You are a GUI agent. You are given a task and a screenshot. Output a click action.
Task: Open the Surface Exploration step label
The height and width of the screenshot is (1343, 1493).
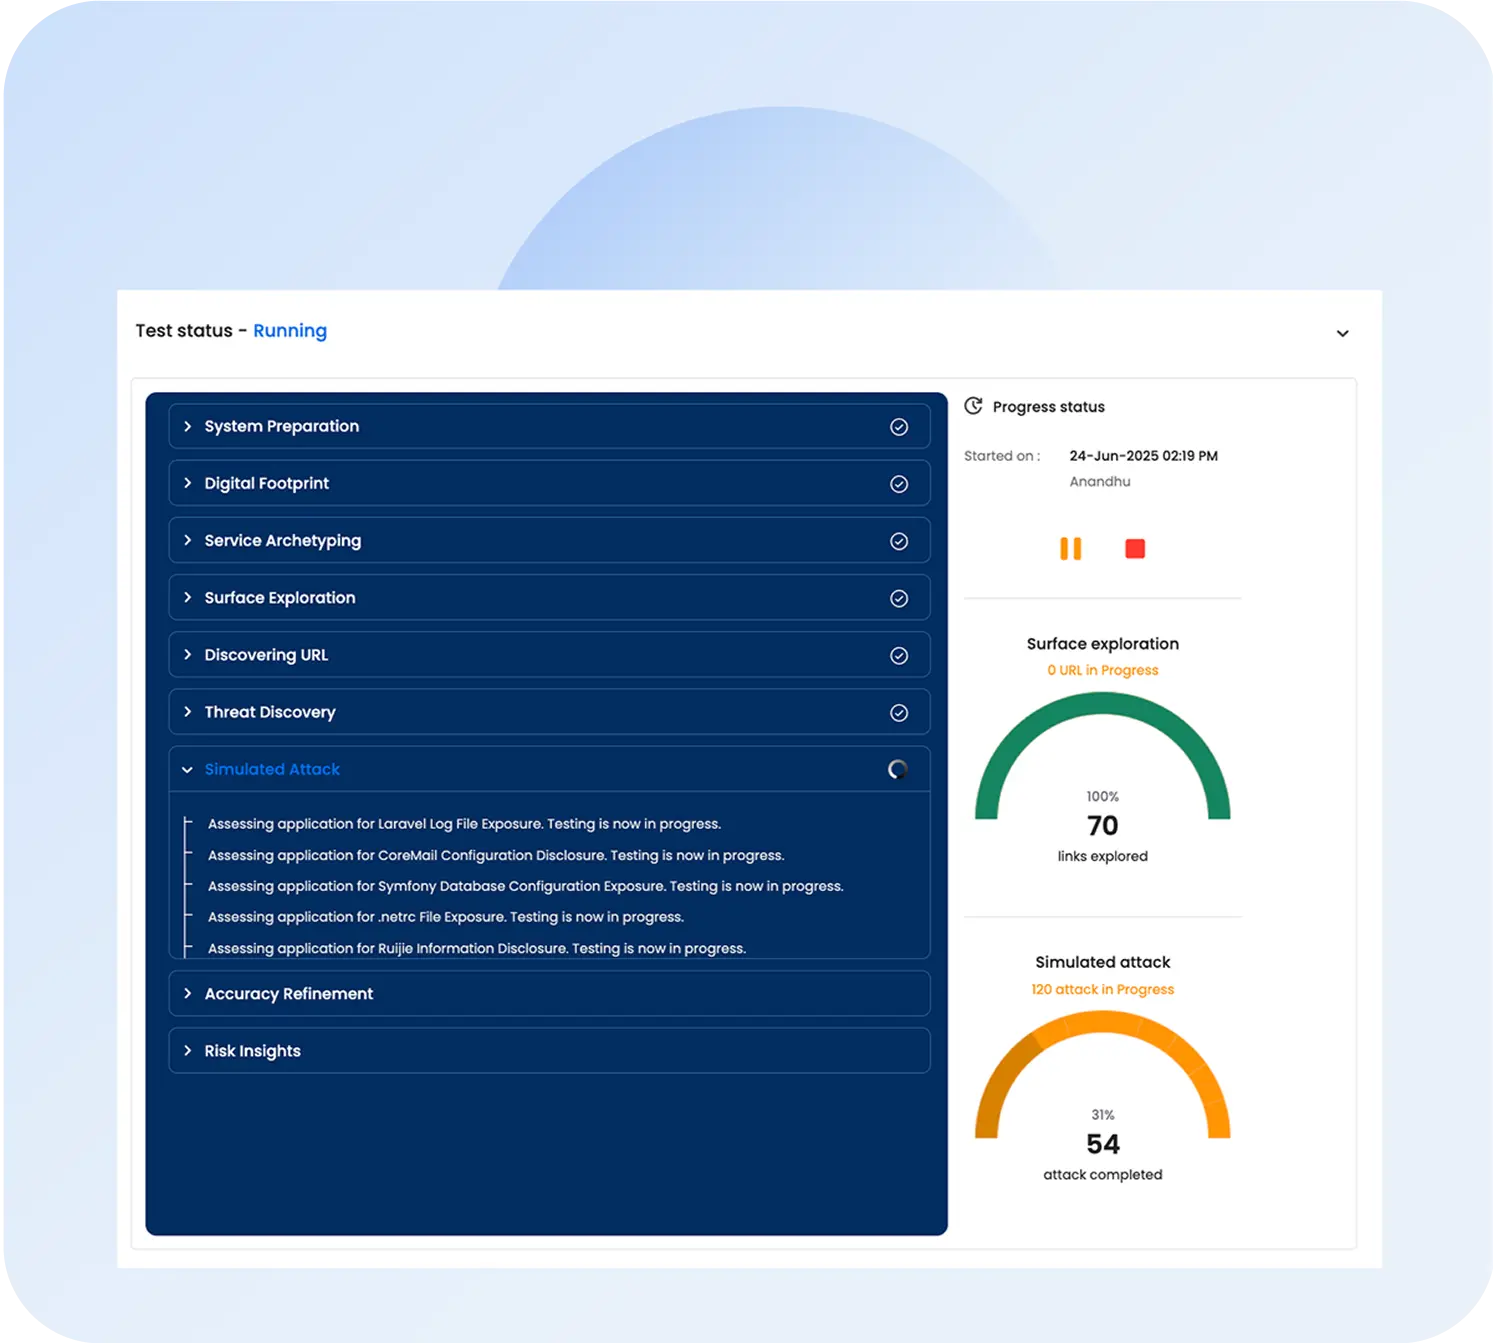(280, 597)
